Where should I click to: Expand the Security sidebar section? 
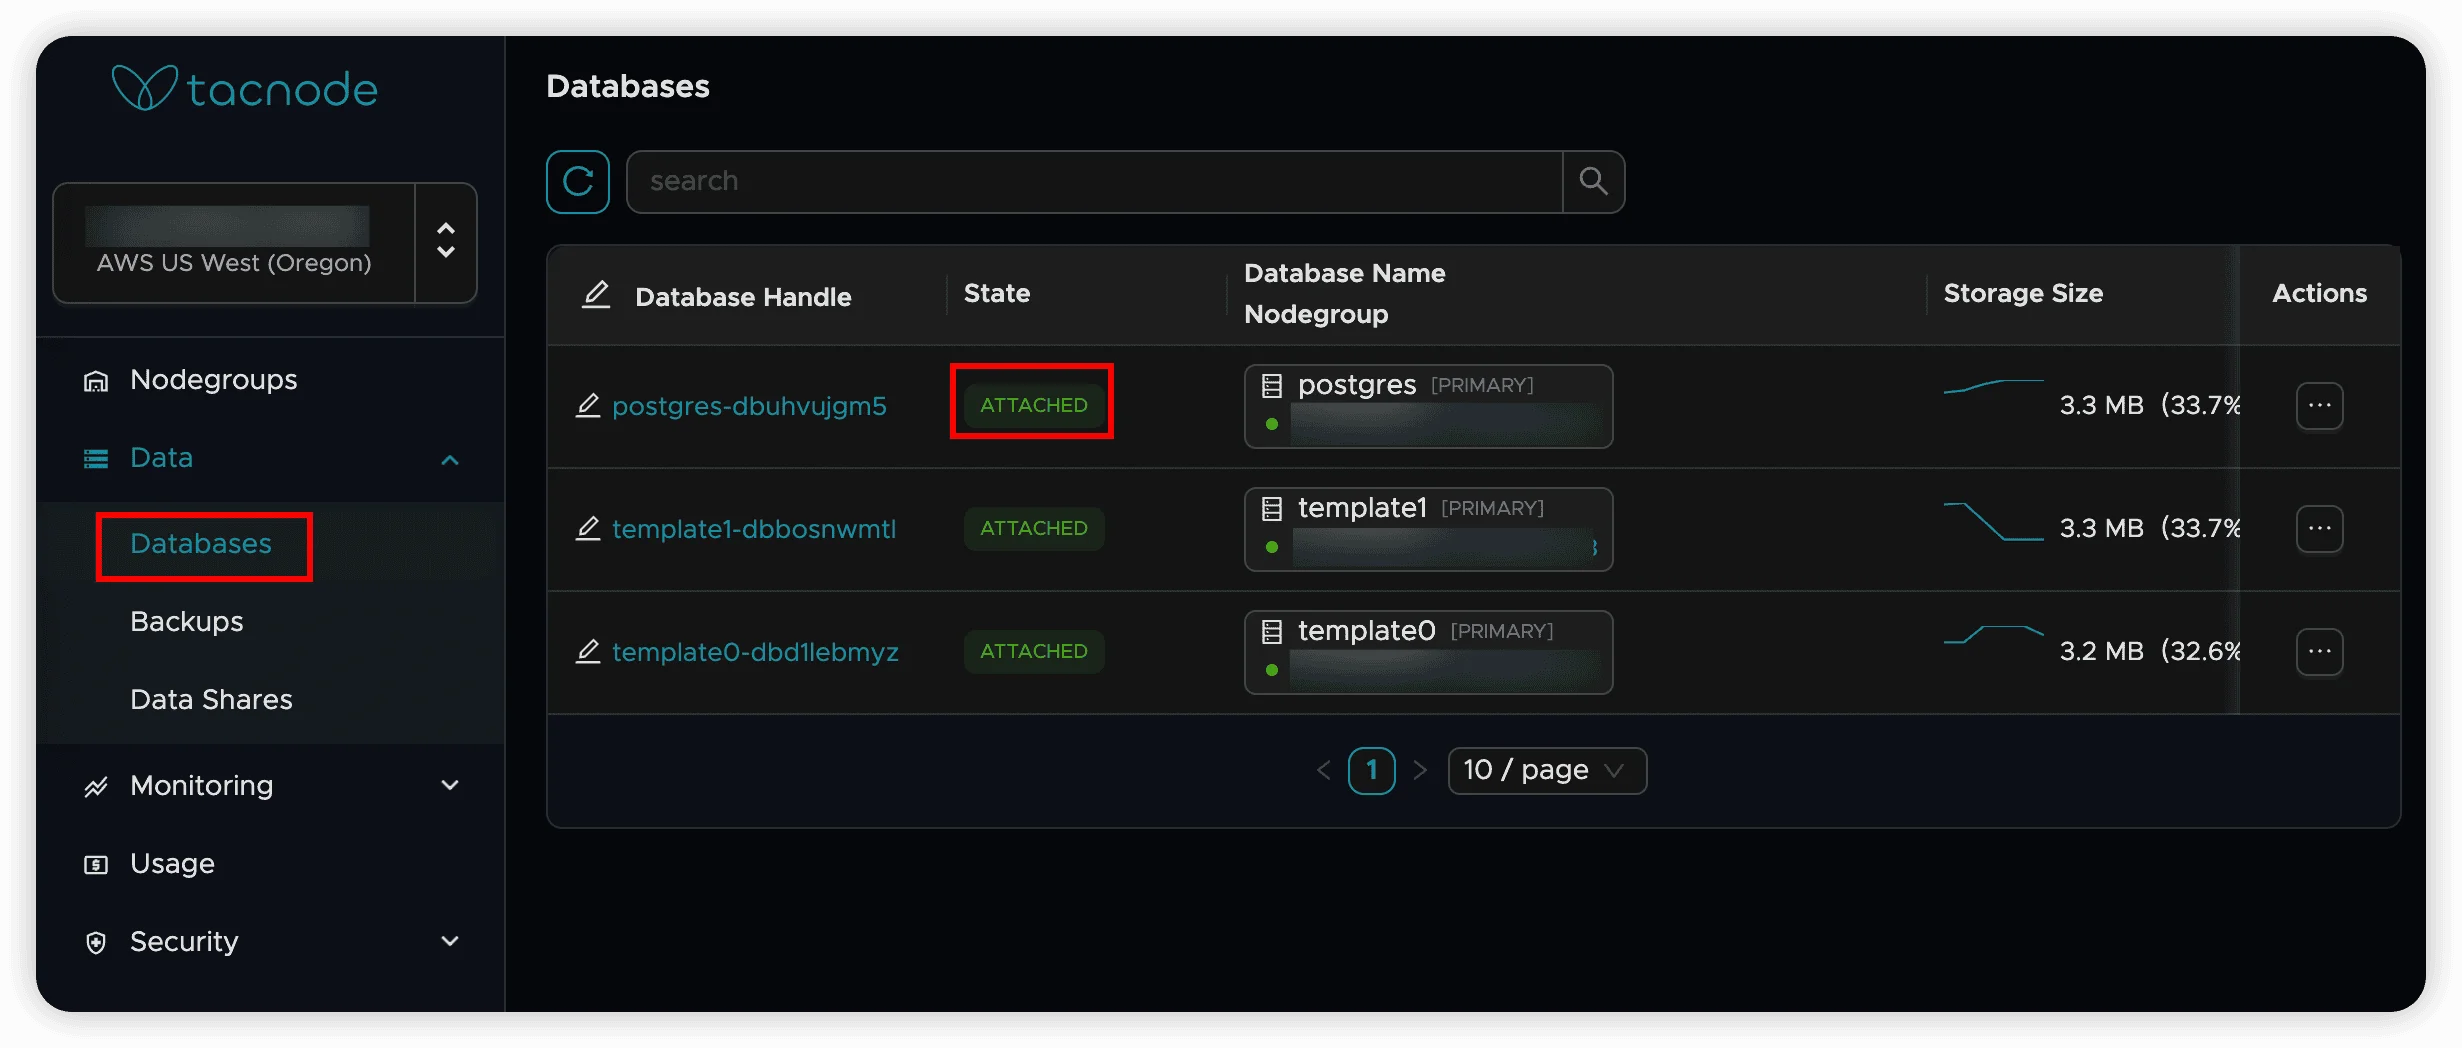pyautogui.click(x=450, y=942)
